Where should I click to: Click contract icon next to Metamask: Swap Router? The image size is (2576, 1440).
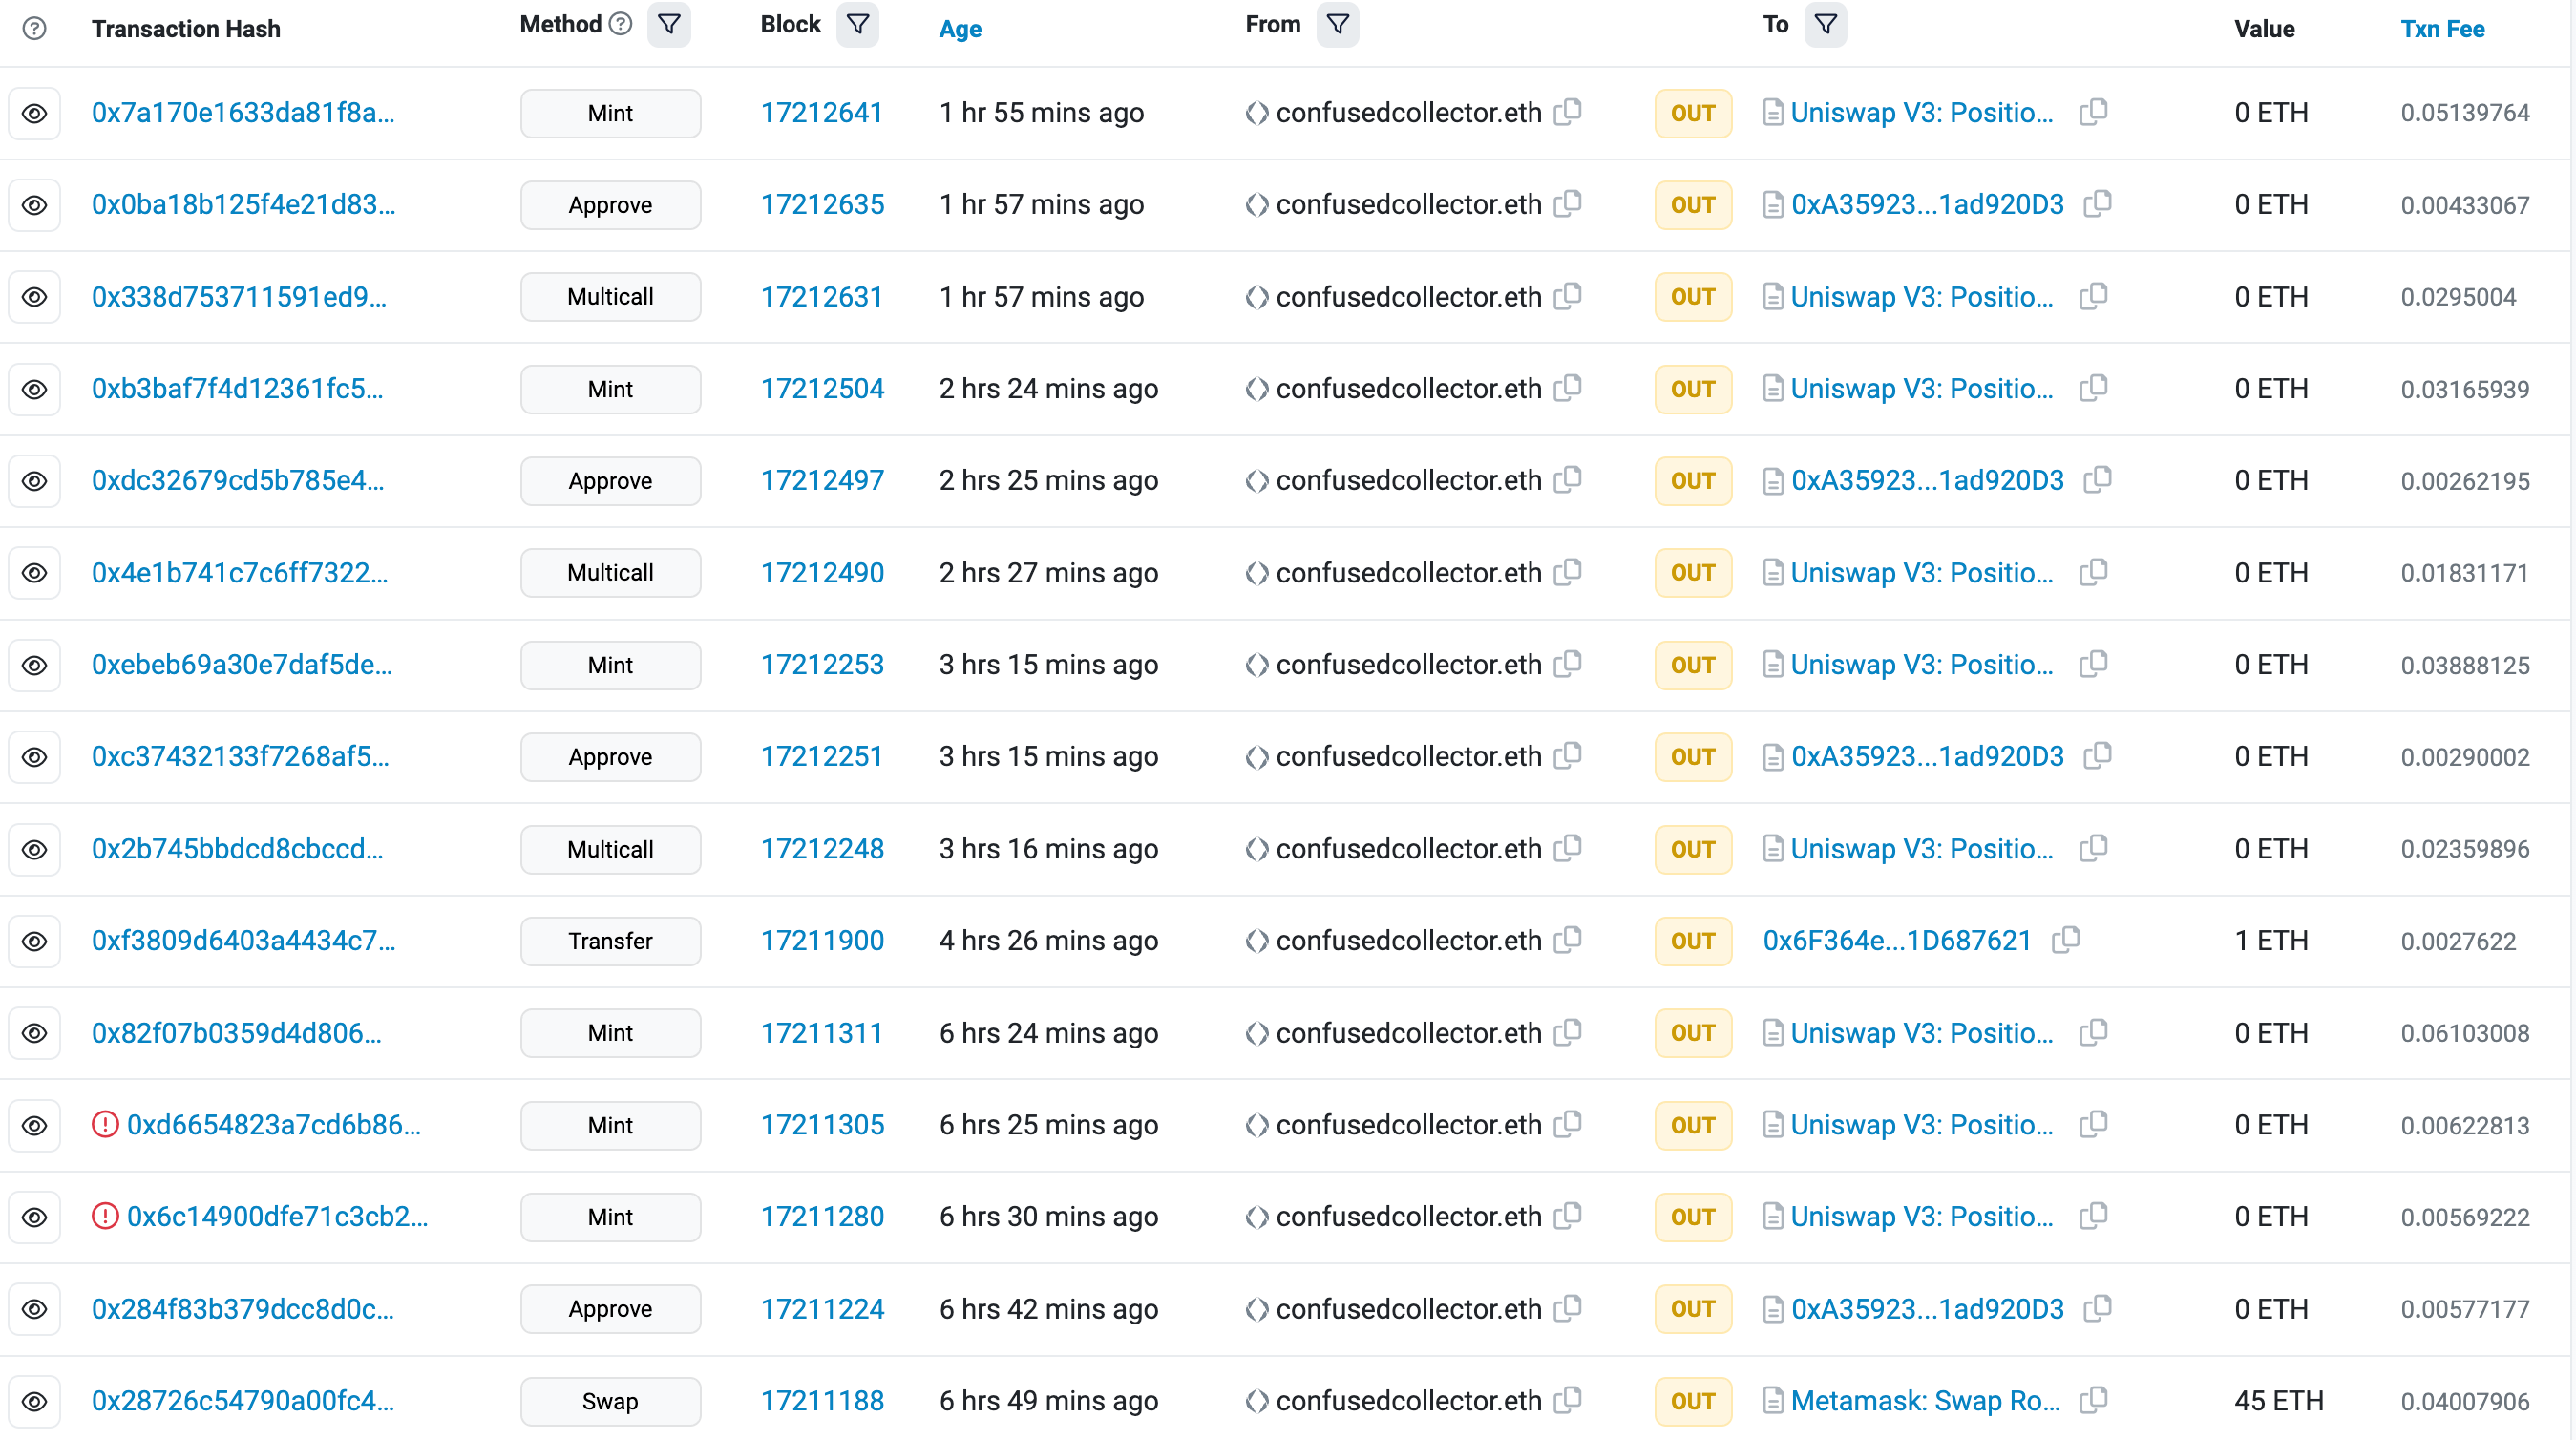tap(1772, 1400)
